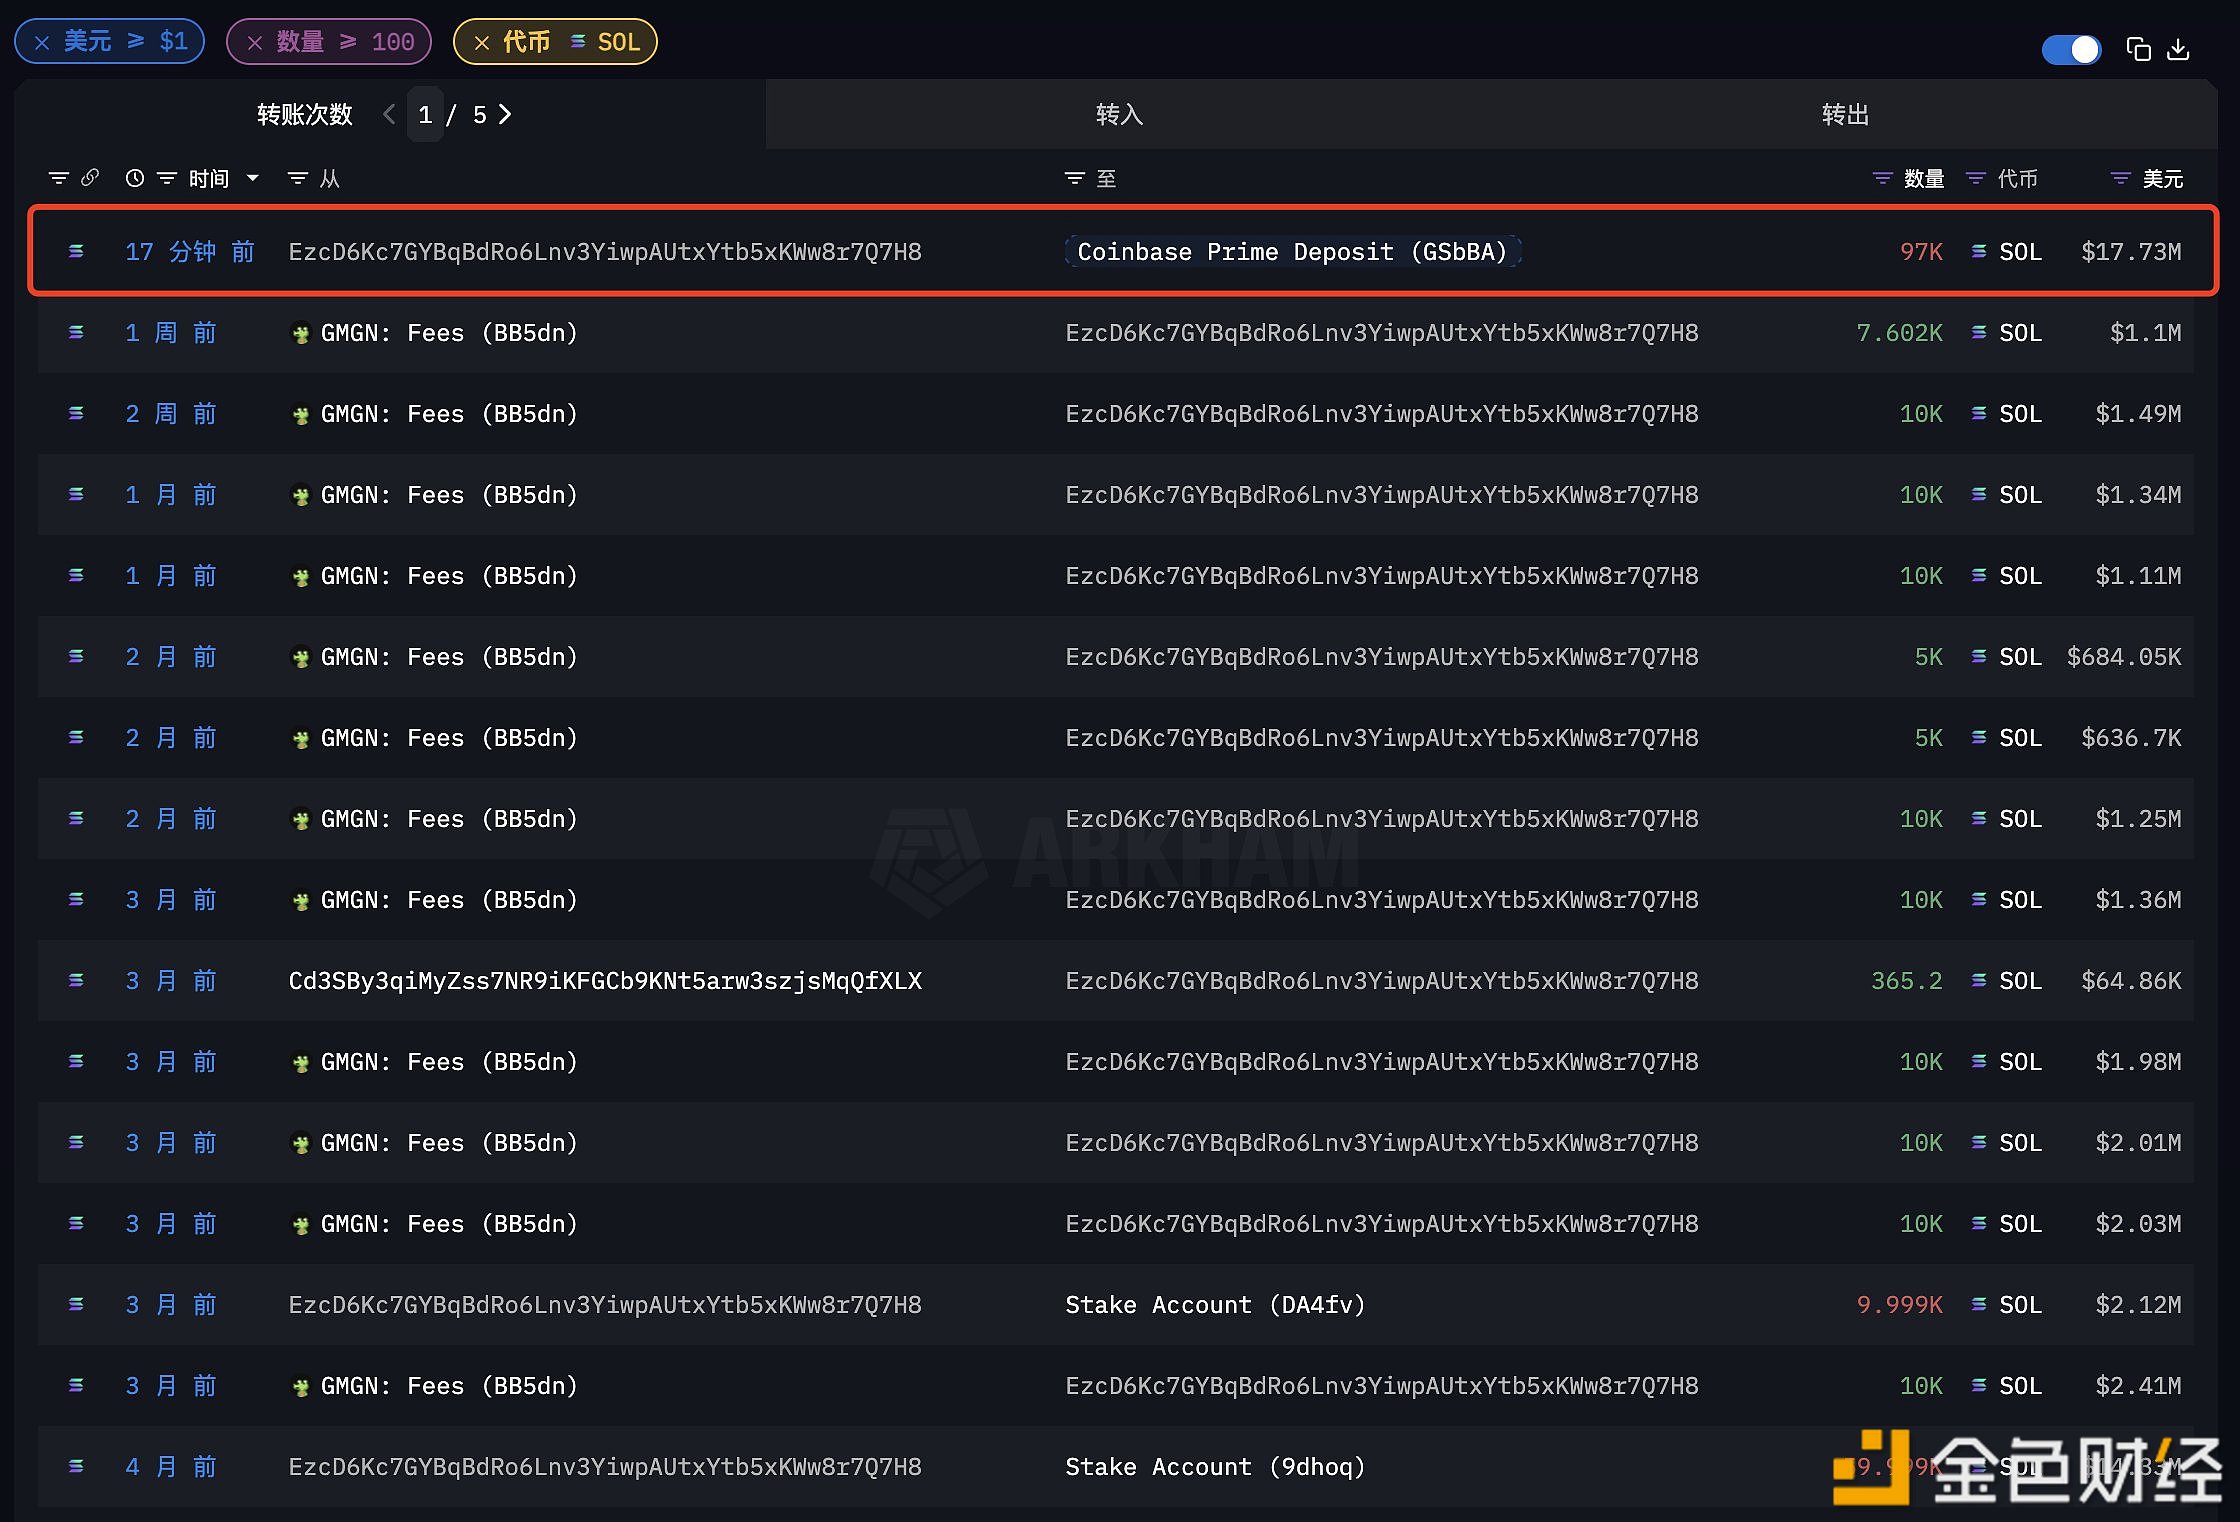Image resolution: width=2240 pixels, height=1522 pixels.
Task: Click the 365.2 amount
Action: (1907, 981)
